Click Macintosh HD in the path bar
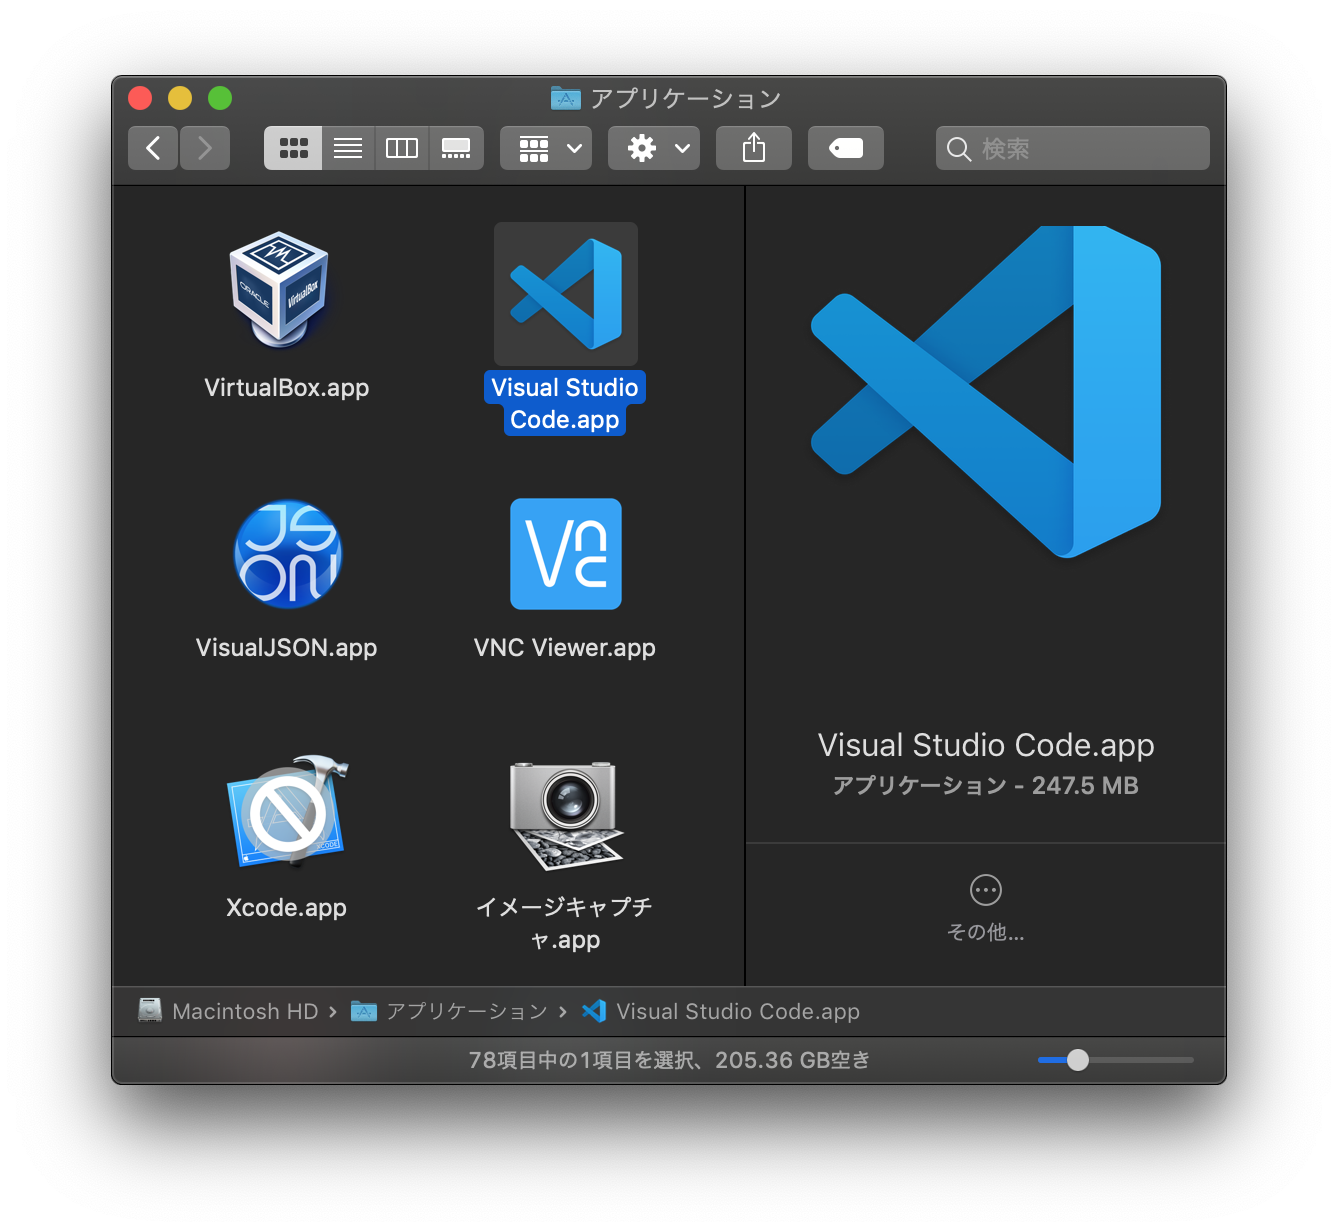 (228, 1011)
